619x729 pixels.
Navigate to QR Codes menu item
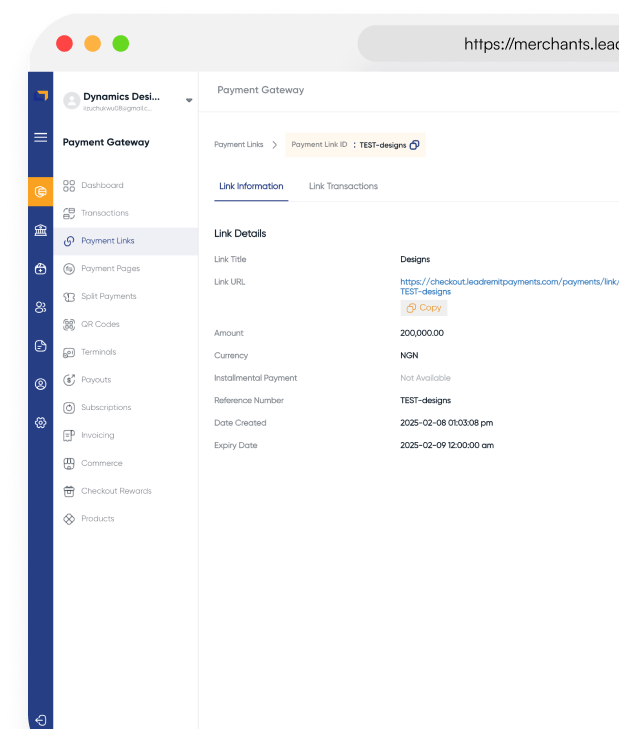pyautogui.click(x=100, y=324)
